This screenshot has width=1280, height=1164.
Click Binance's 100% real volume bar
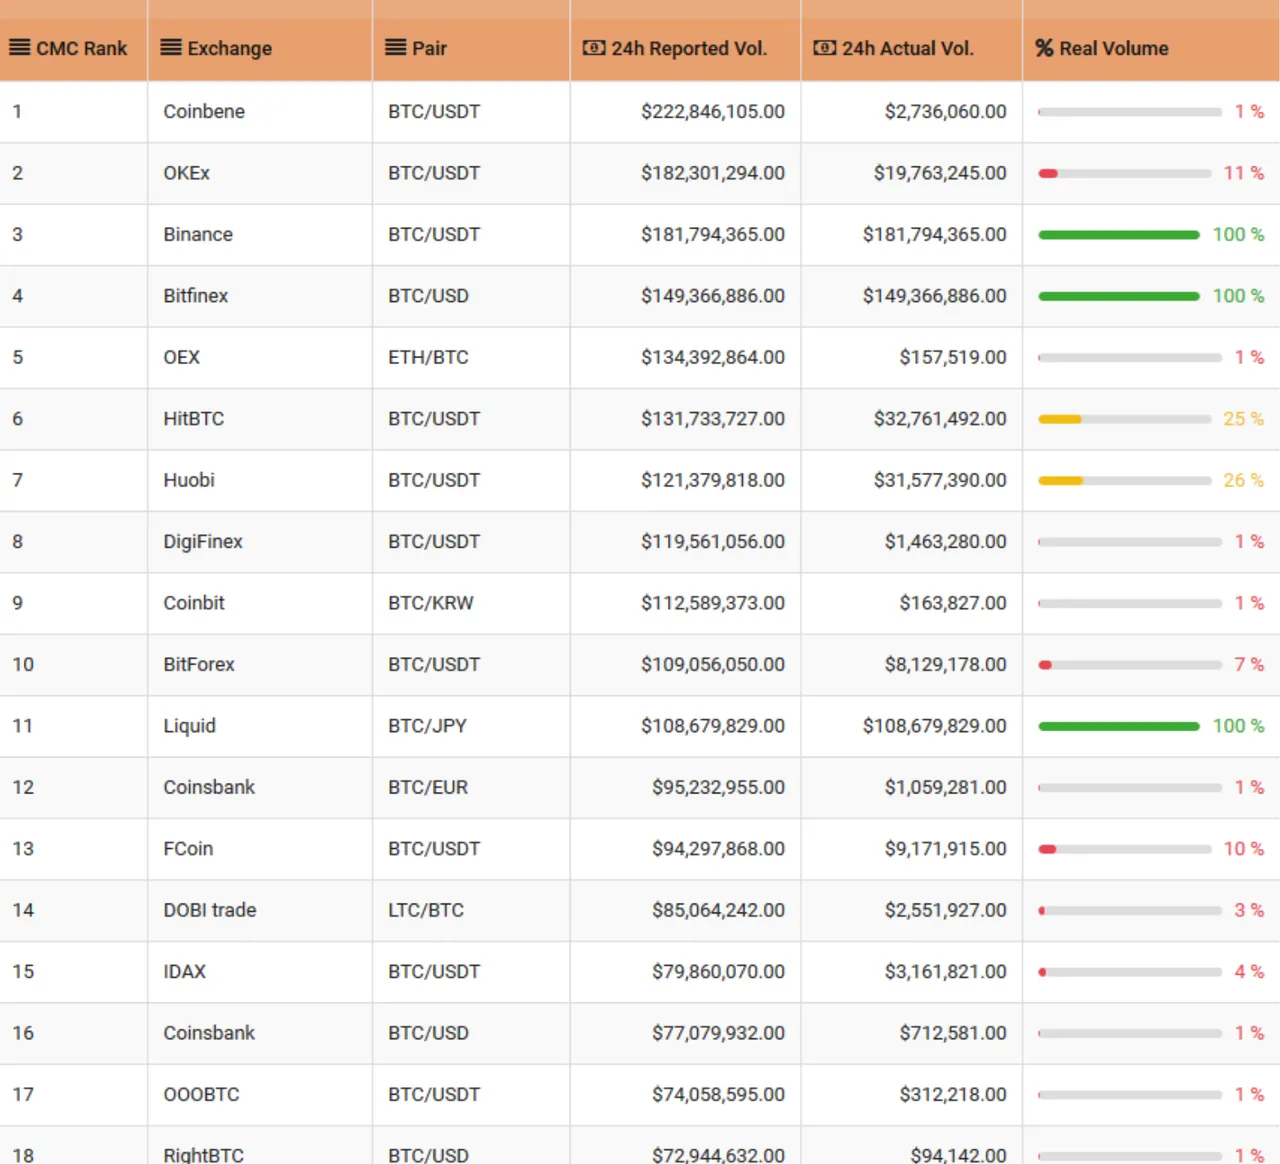pos(1119,235)
